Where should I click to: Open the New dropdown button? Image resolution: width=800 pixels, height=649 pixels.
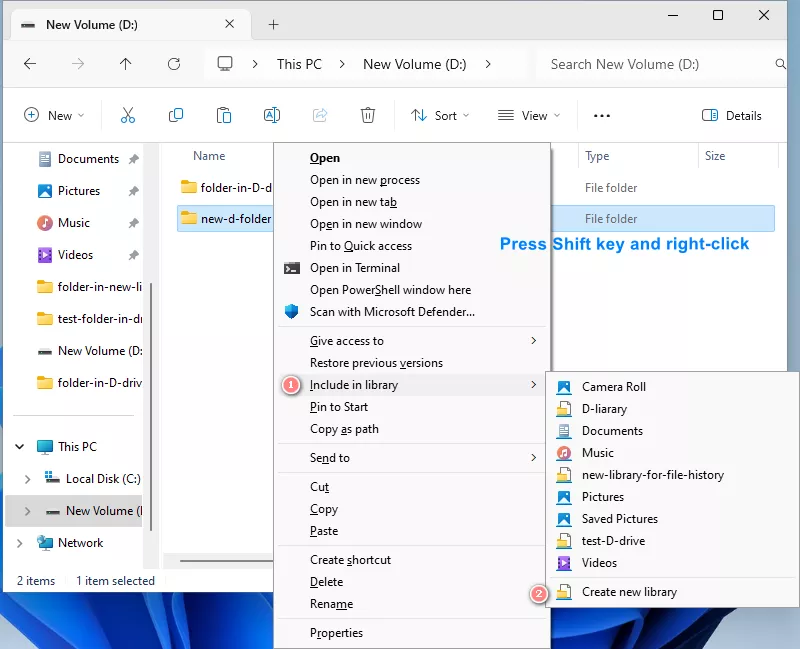click(54, 115)
